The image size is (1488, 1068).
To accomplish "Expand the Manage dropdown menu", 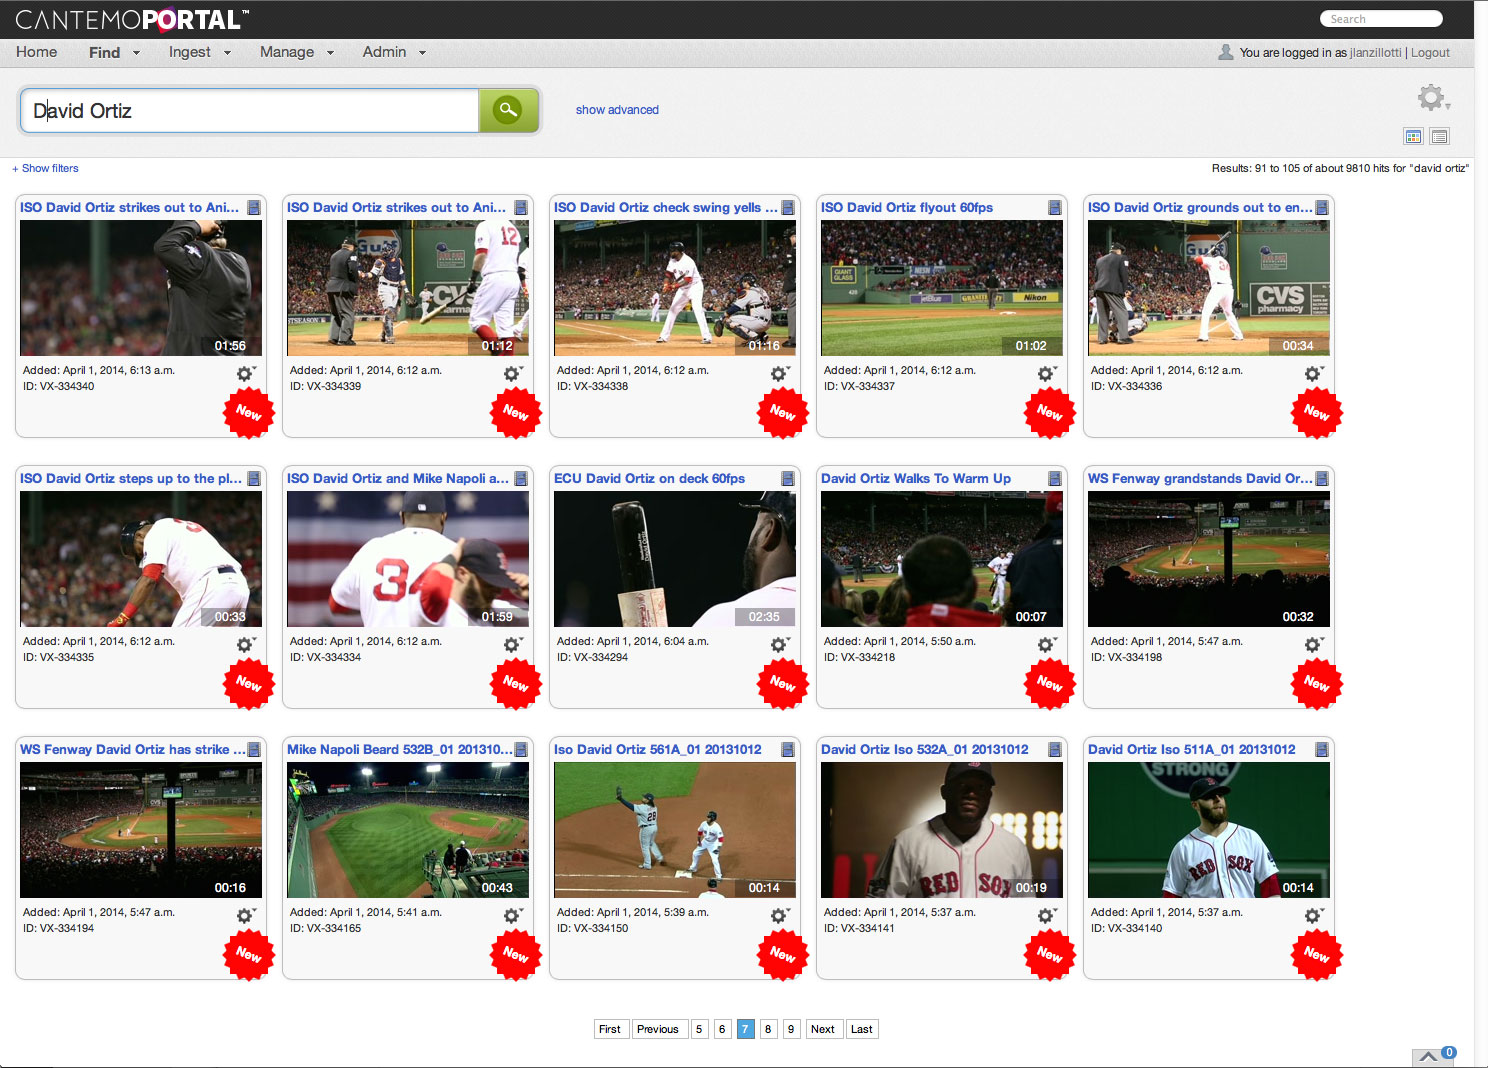I will point(296,52).
